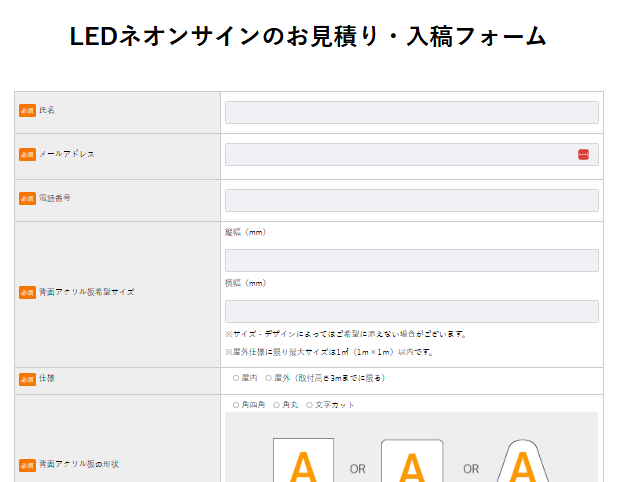Click the 必須 badge beside 背面アクリル板の形状

[x=27, y=465]
